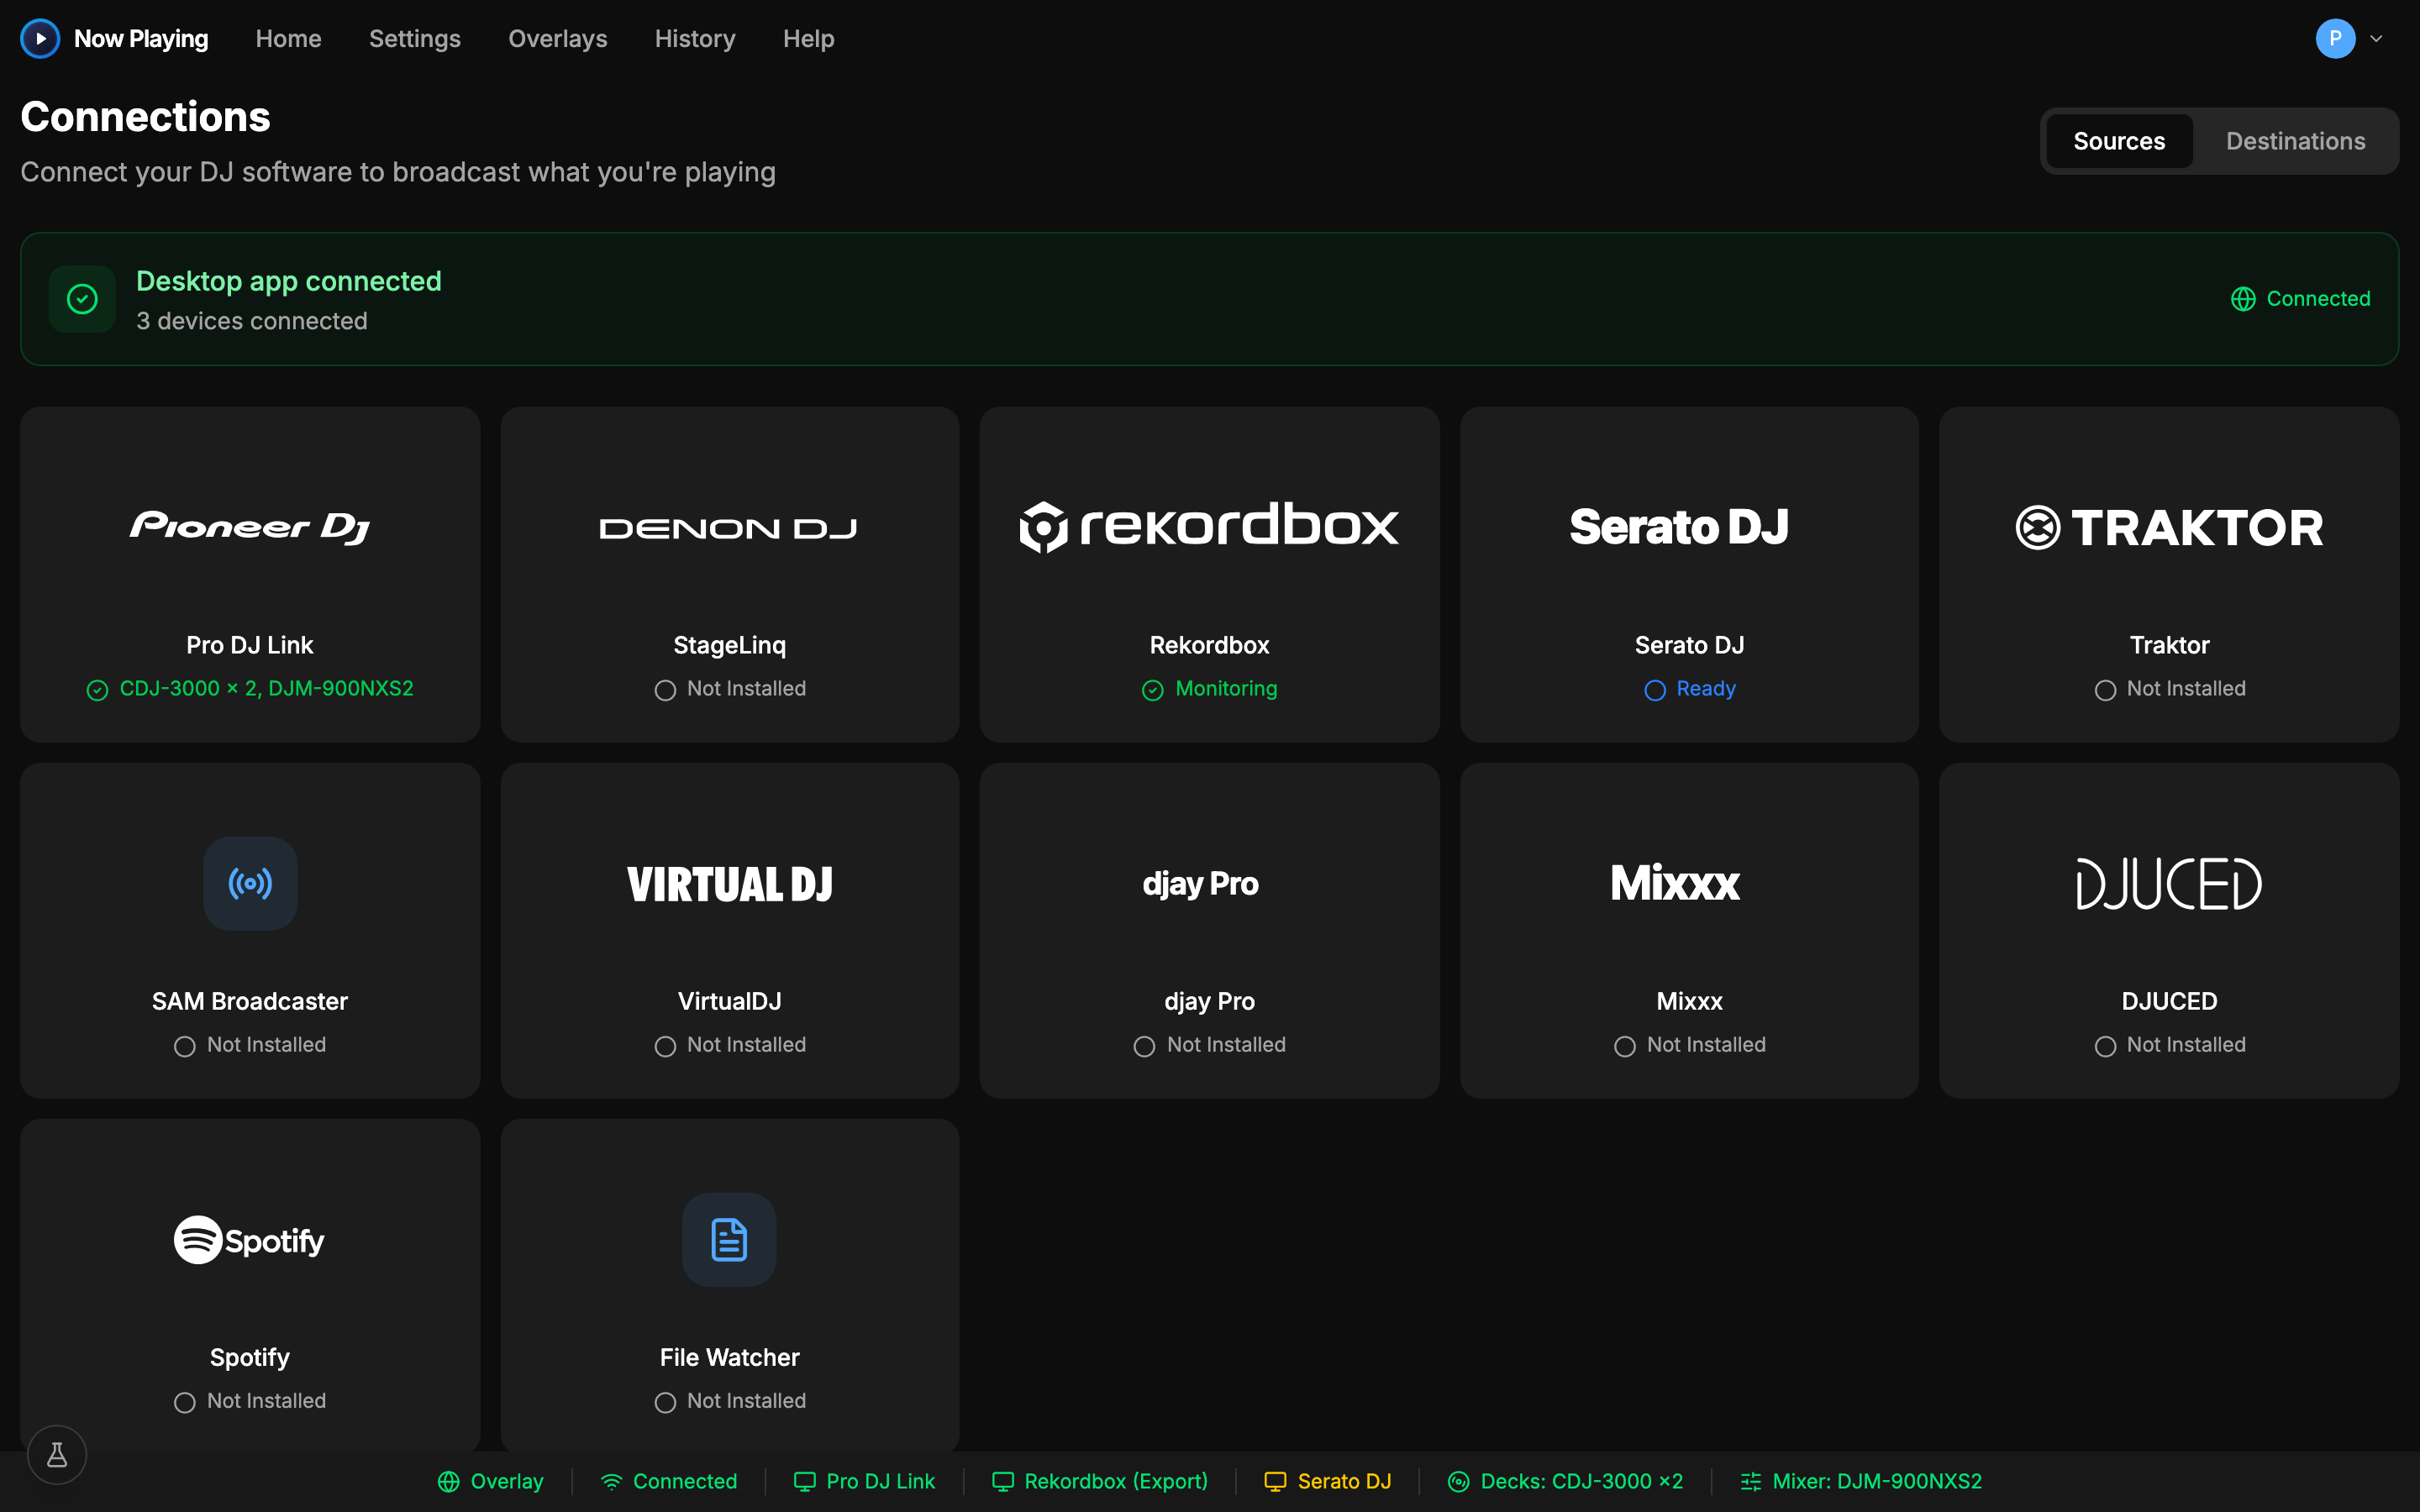The image size is (2420, 1512).
Task: Open the History page
Action: point(694,39)
